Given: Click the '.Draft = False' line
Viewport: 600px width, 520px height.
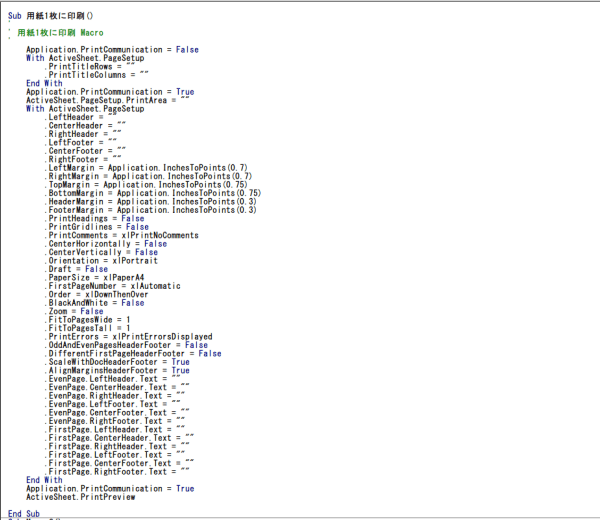Looking at the screenshot, I should 76,269.
